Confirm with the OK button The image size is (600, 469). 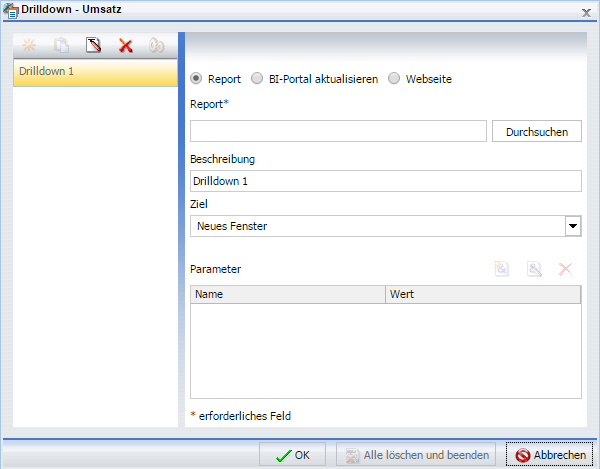[292, 454]
